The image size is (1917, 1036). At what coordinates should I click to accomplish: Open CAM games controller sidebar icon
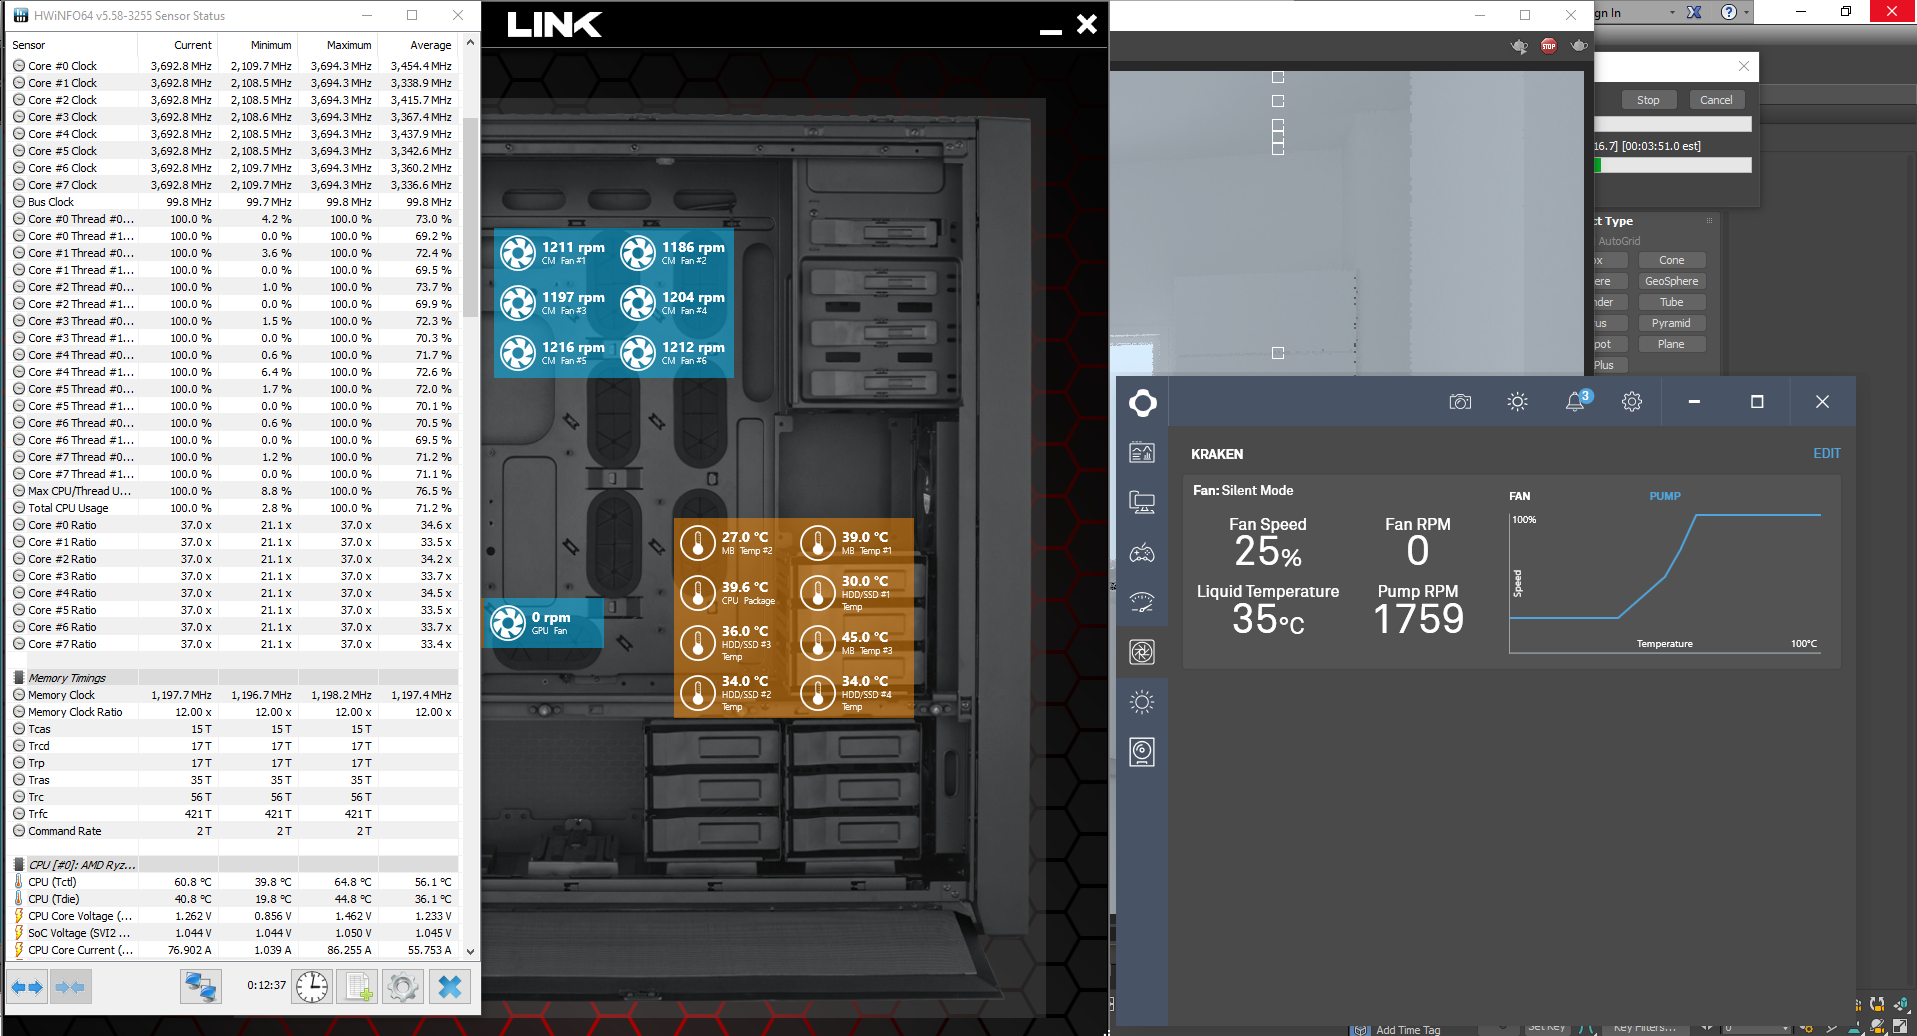[x=1142, y=553]
